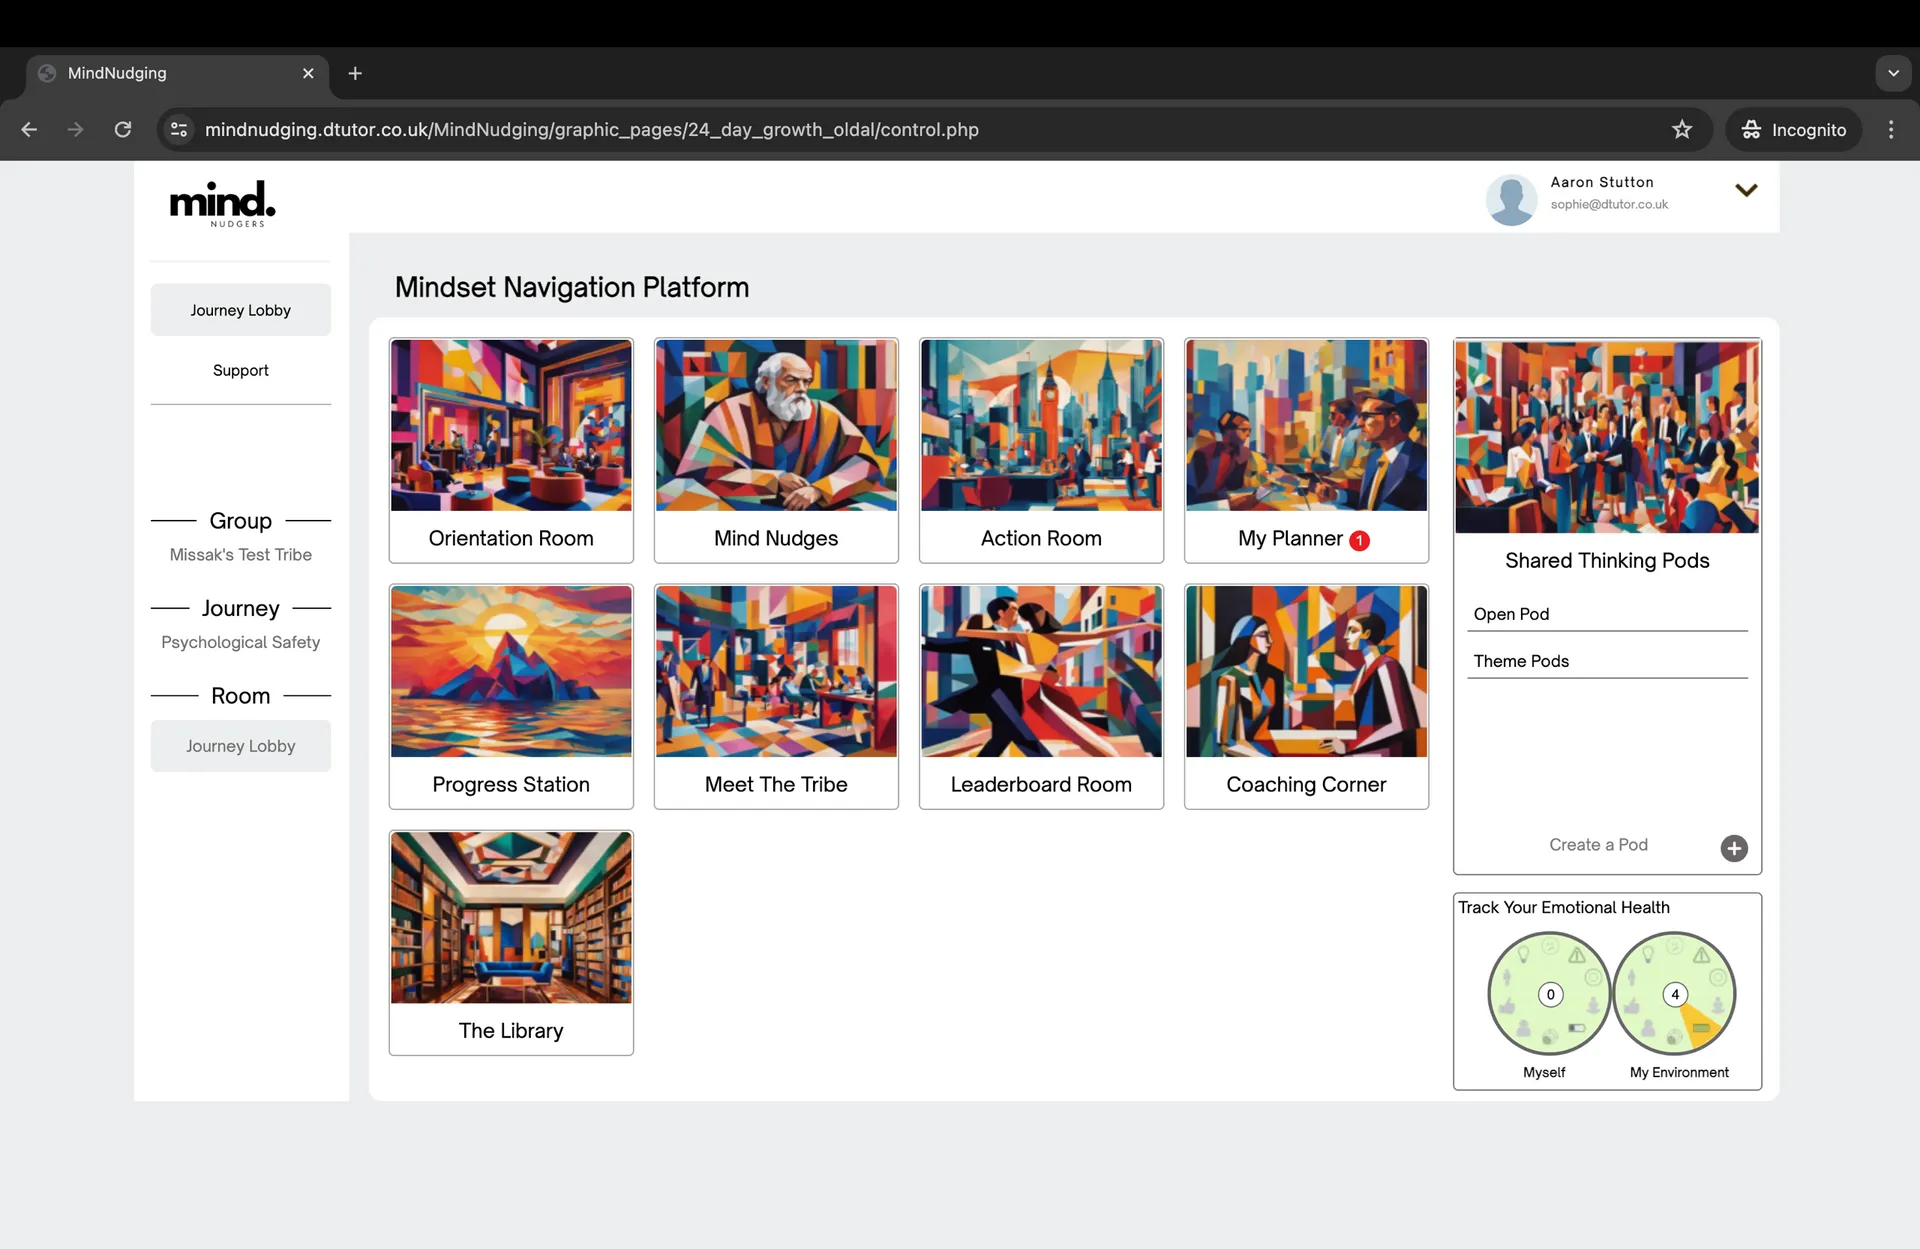Click the browser reload icon
This screenshot has height=1249, width=1920.
tap(123, 129)
